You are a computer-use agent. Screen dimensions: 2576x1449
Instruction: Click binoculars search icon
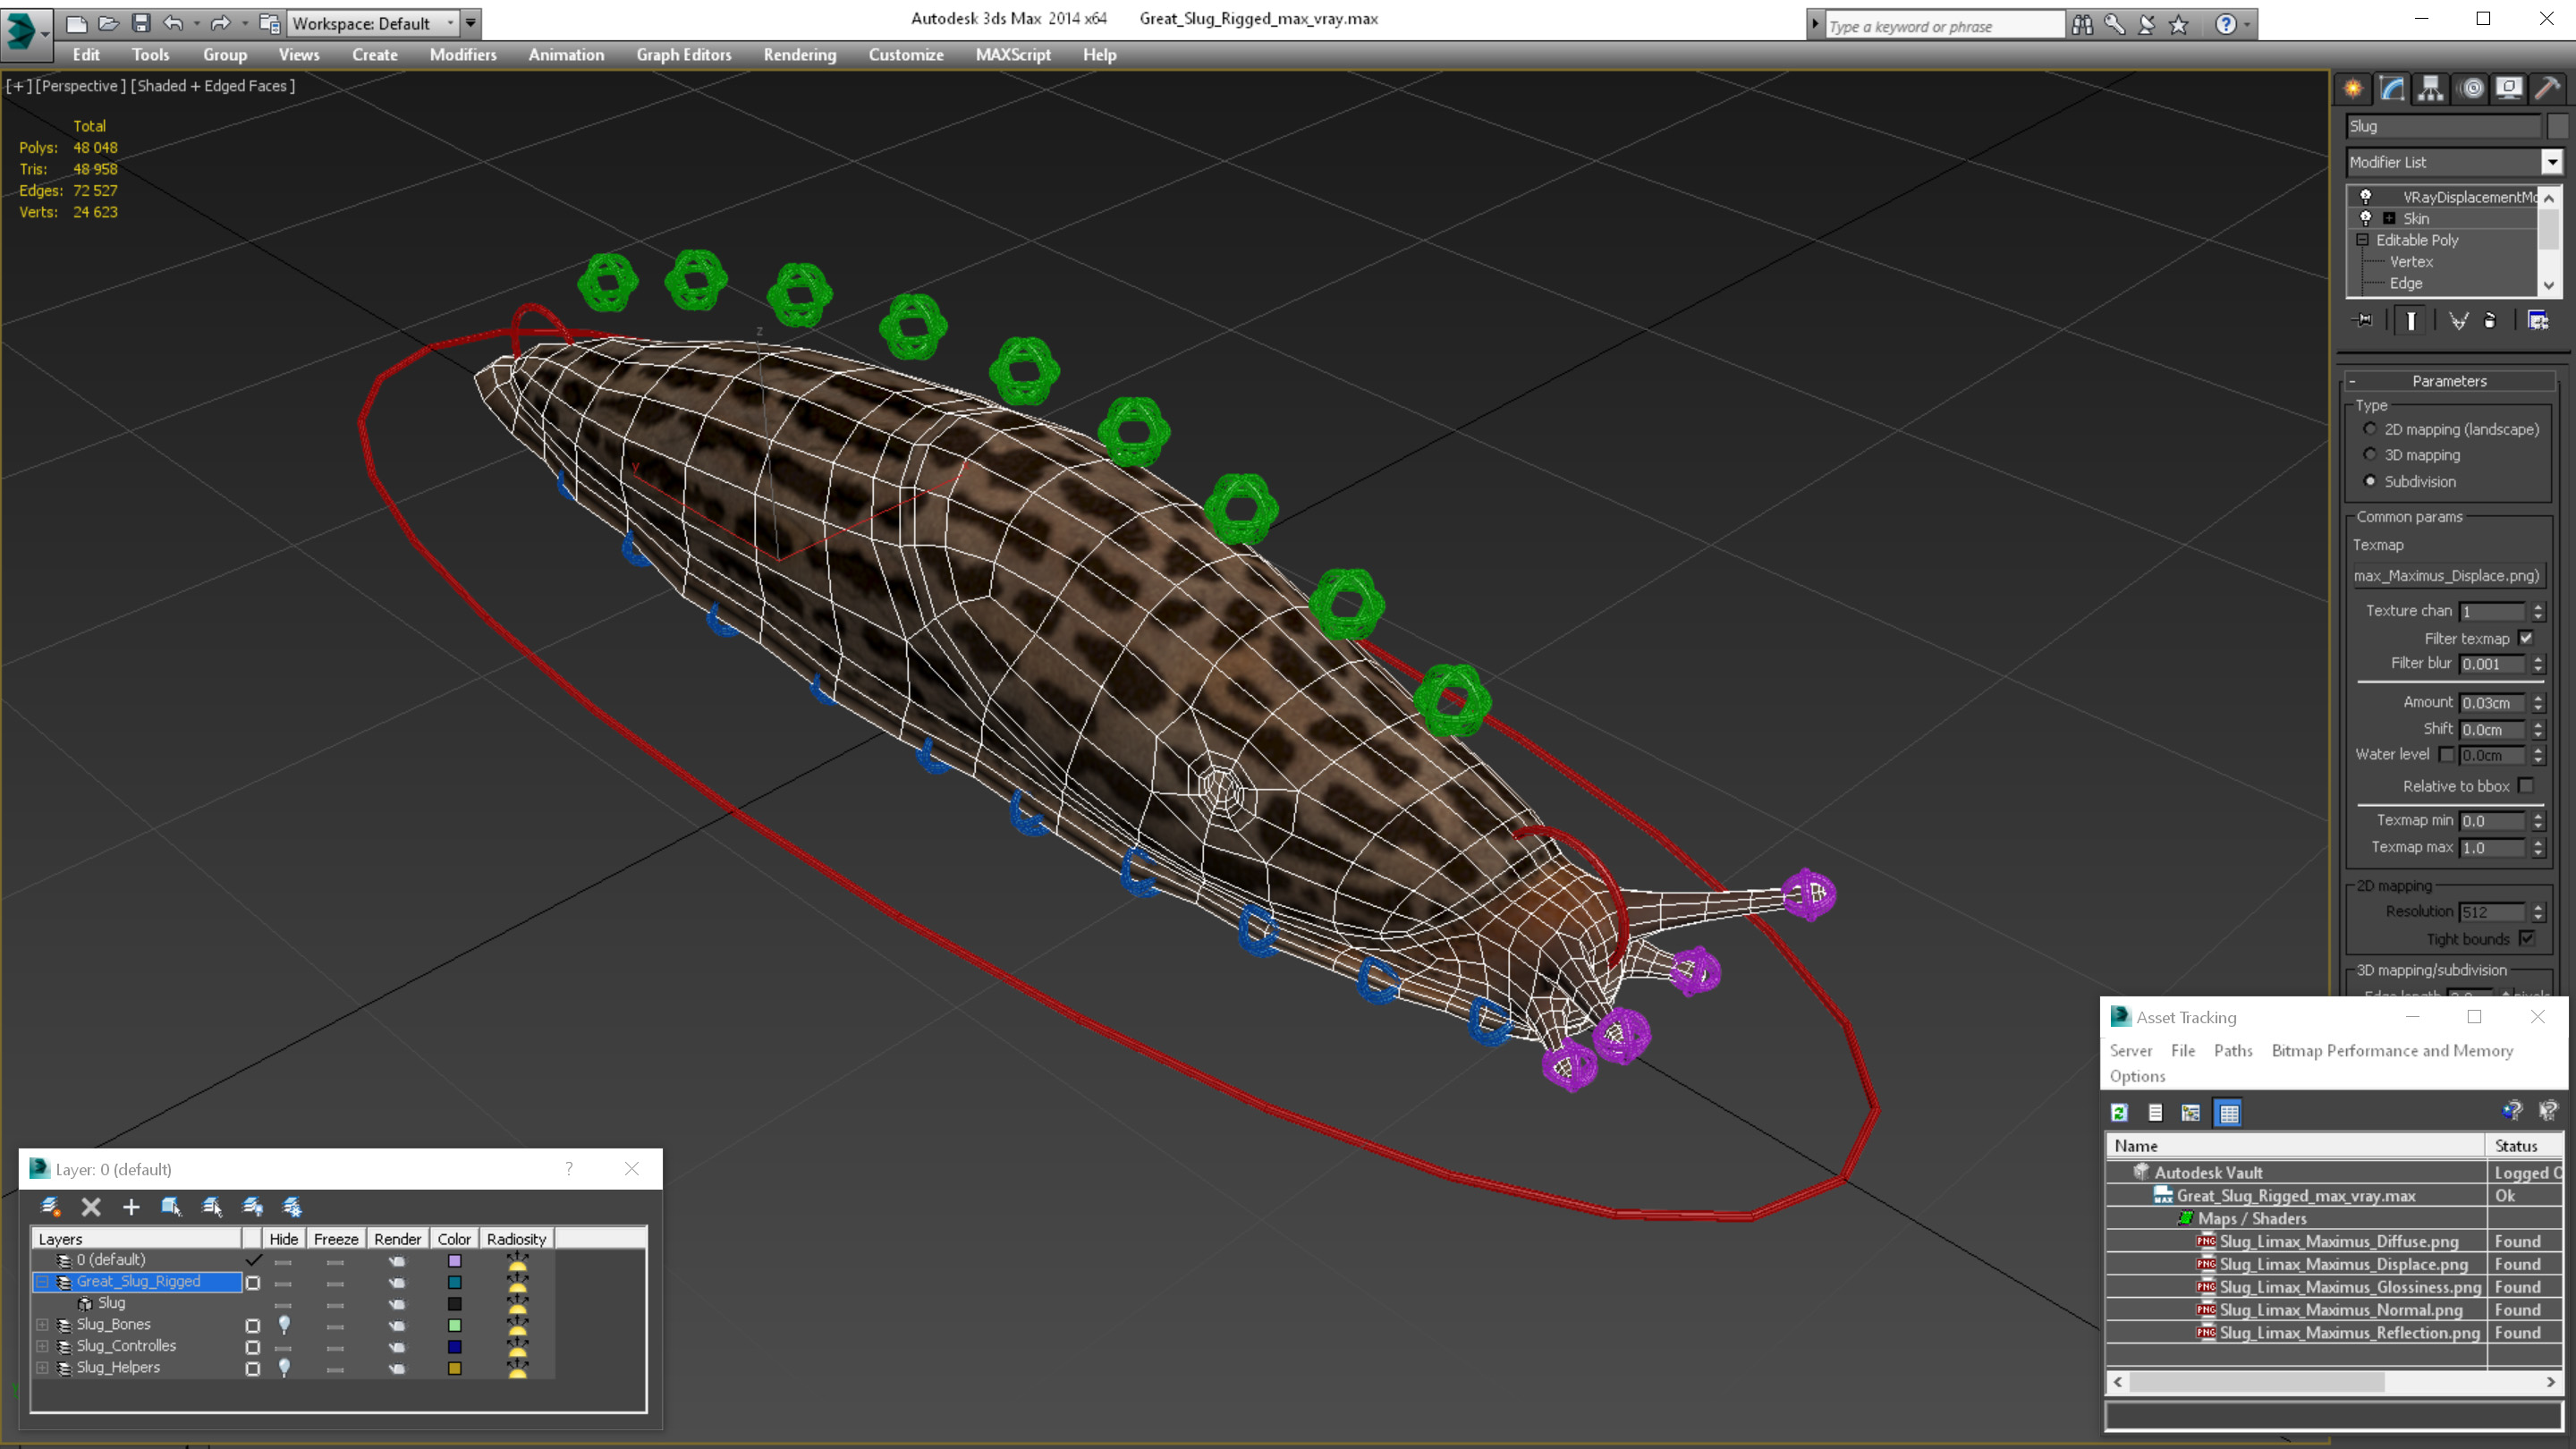tap(2082, 25)
